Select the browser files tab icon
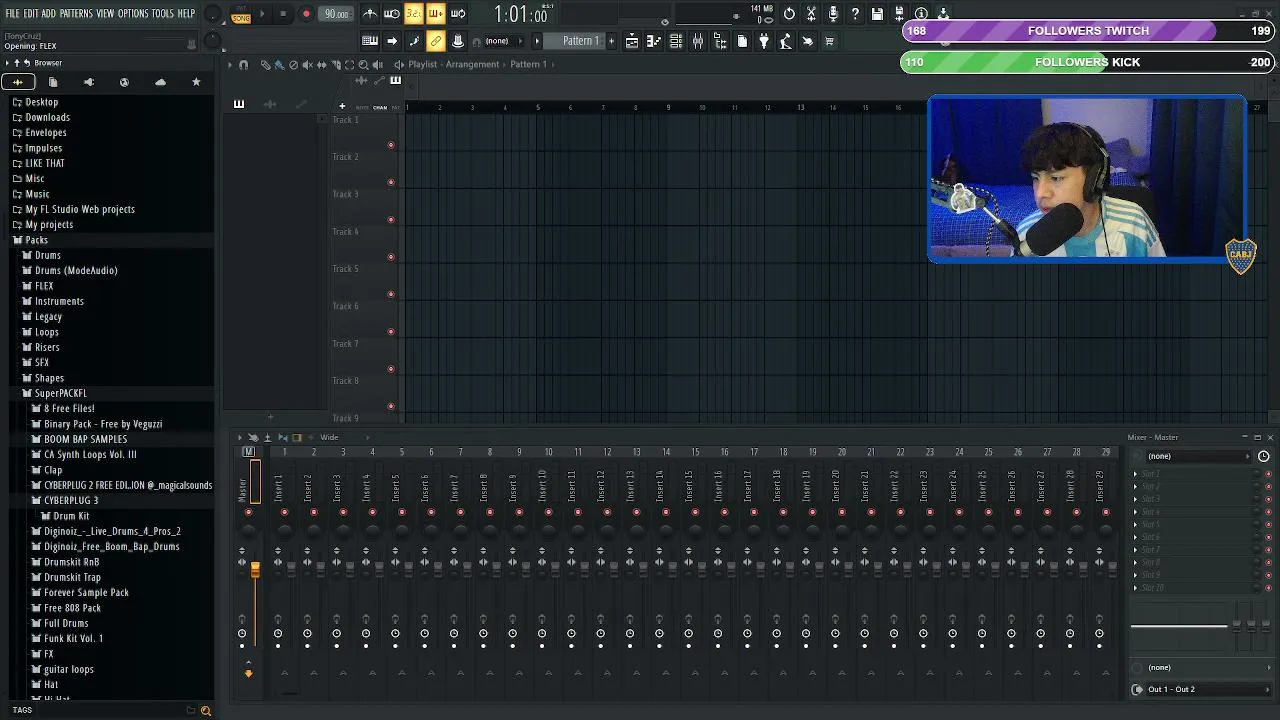Image resolution: width=1280 pixels, height=720 pixels. [x=53, y=82]
